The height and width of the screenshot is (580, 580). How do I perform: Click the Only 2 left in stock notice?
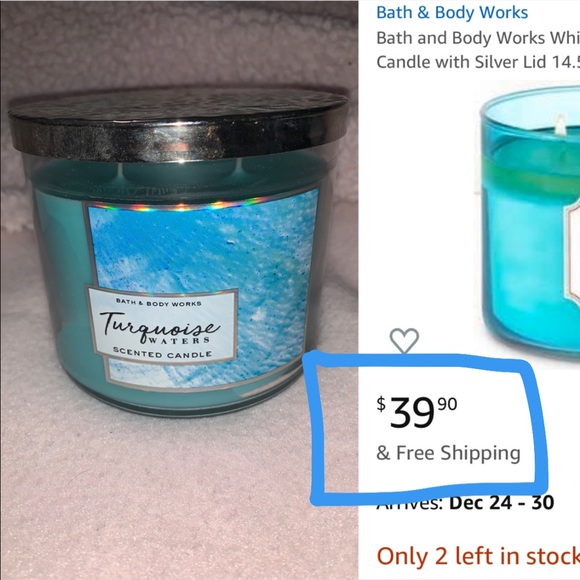(x=478, y=556)
